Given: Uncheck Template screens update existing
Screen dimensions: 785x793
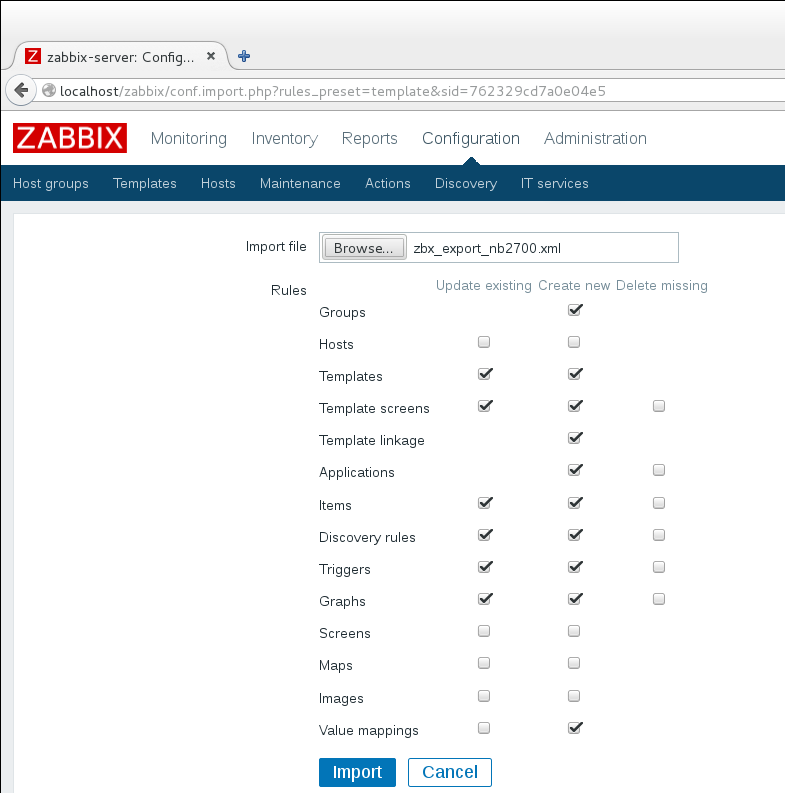Looking at the screenshot, I should point(485,406).
